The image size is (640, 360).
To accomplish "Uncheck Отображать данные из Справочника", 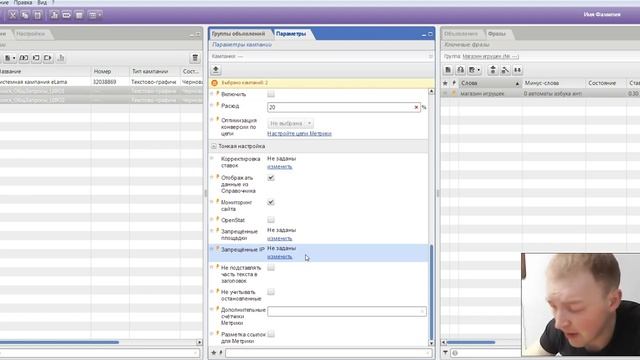I will [271, 178].
